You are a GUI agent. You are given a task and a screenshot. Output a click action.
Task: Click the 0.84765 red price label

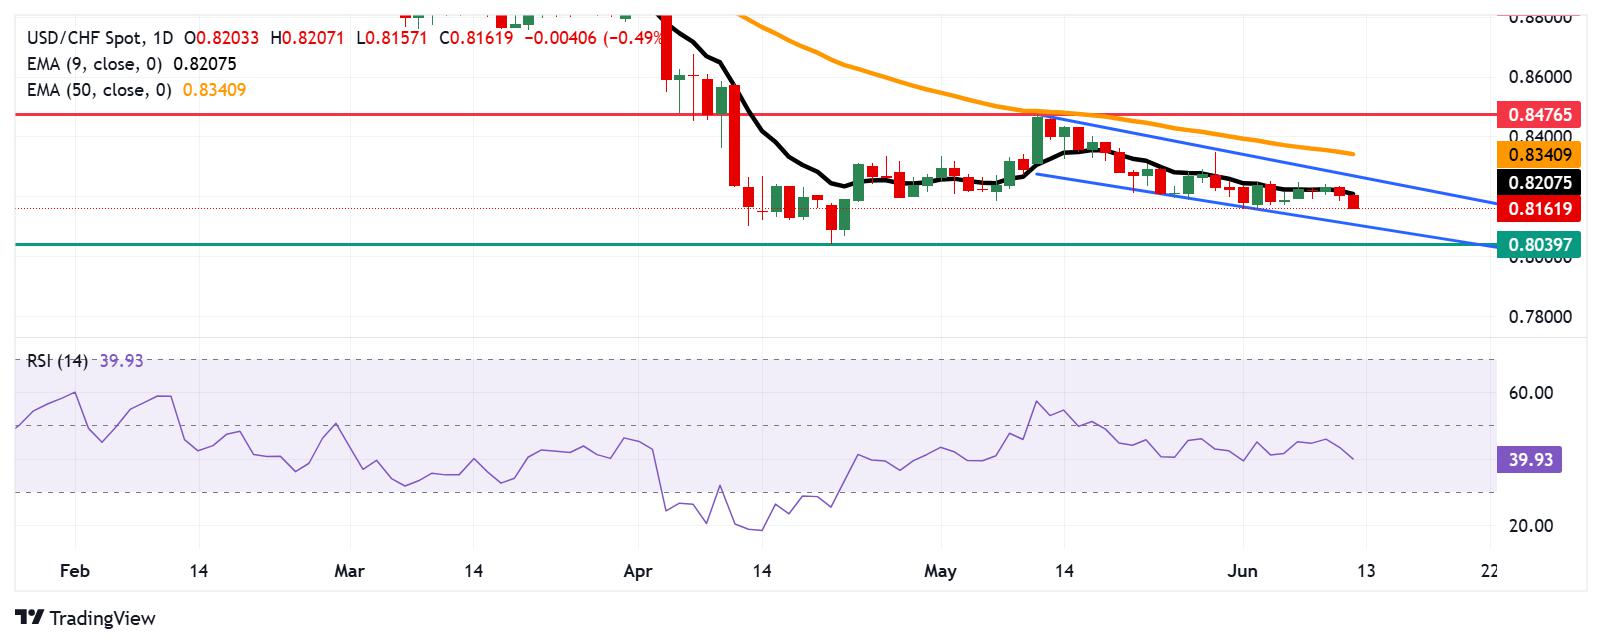[1539, 115]
